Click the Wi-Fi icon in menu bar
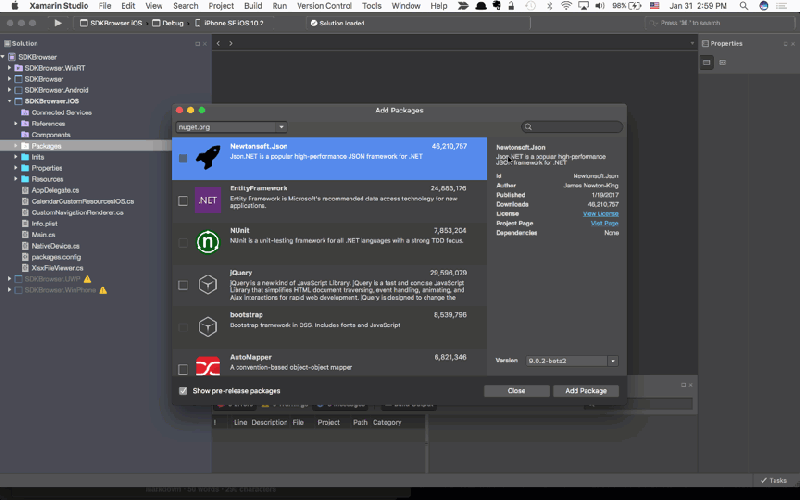The height and width of the screenshot is (500, 800). click(x=566, y=6)
